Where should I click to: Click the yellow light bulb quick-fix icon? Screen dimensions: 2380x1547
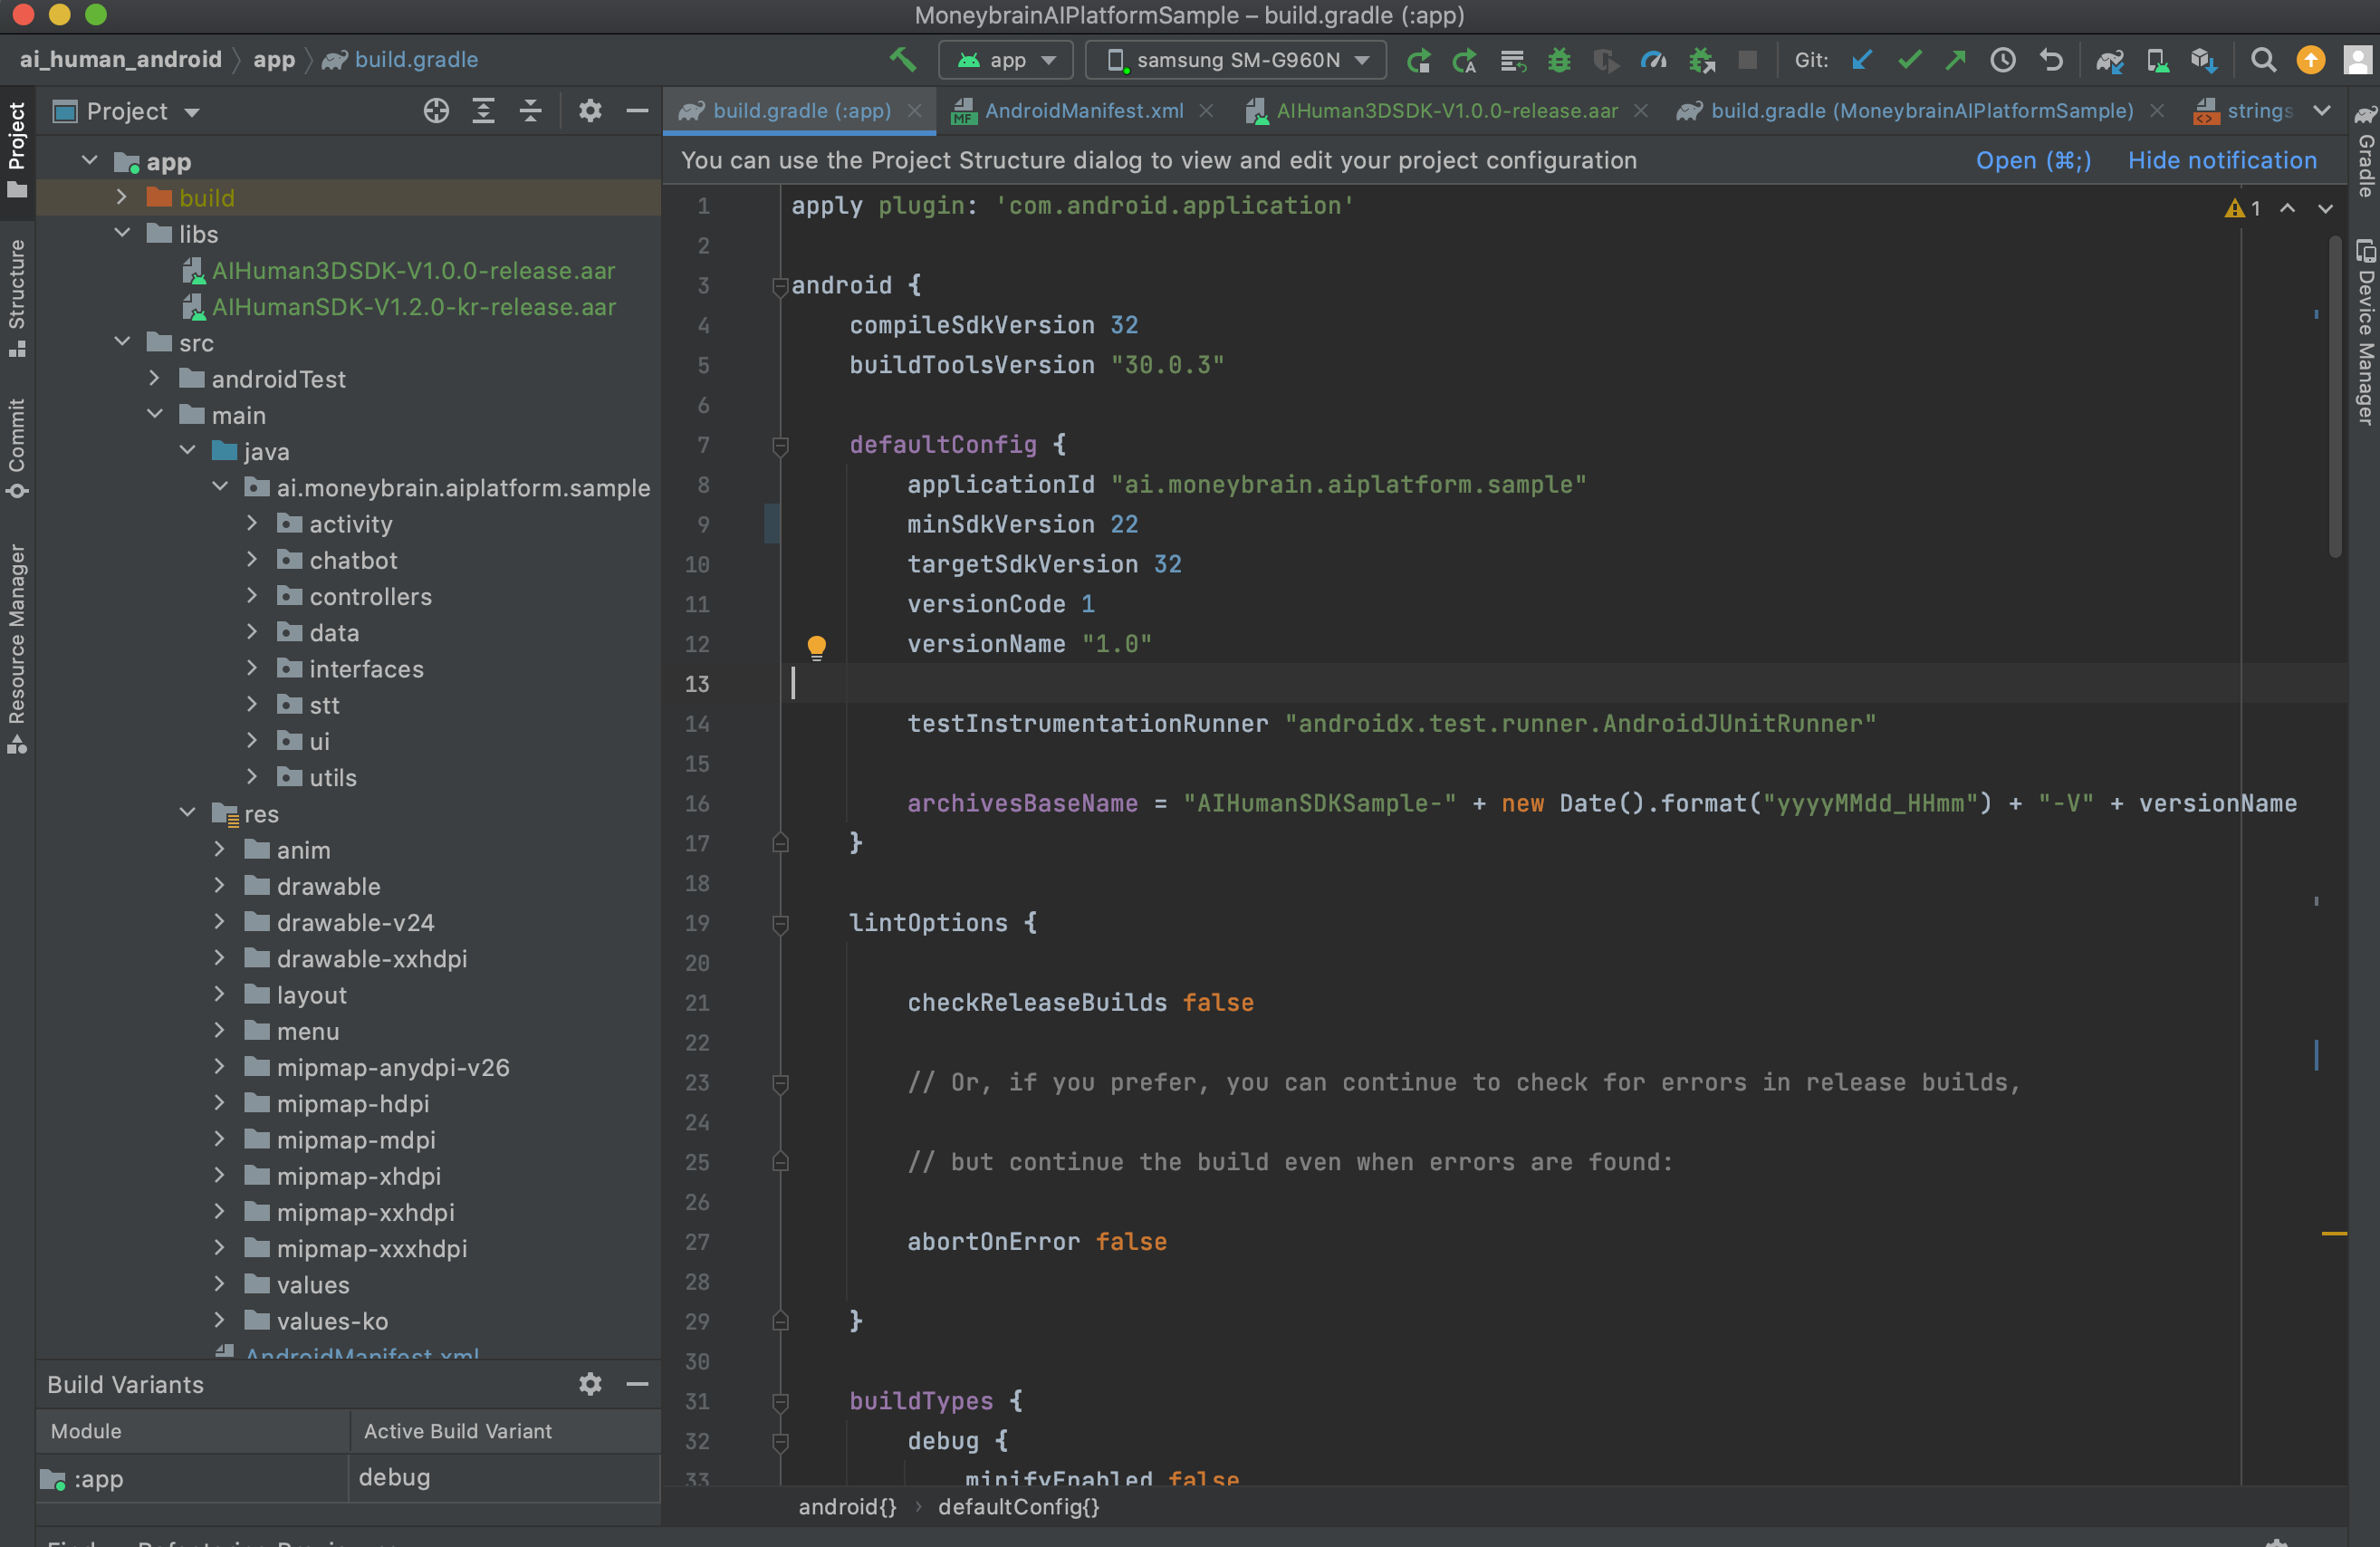[x=816, y=647]
